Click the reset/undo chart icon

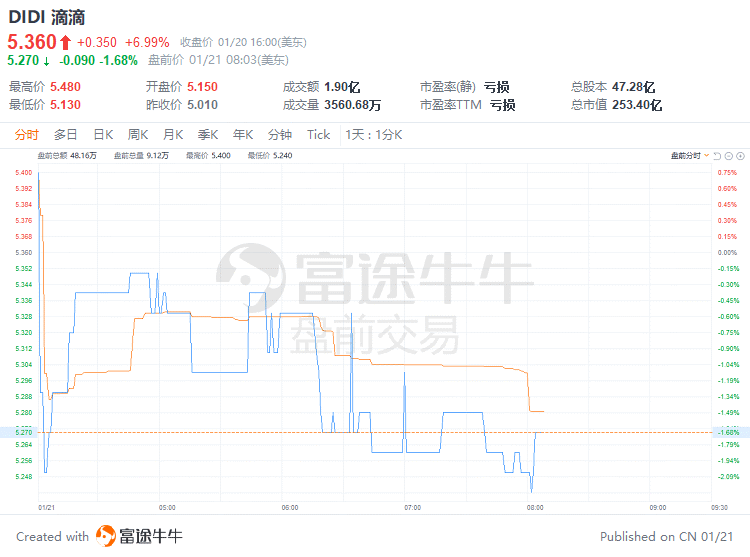pos(717,156)
